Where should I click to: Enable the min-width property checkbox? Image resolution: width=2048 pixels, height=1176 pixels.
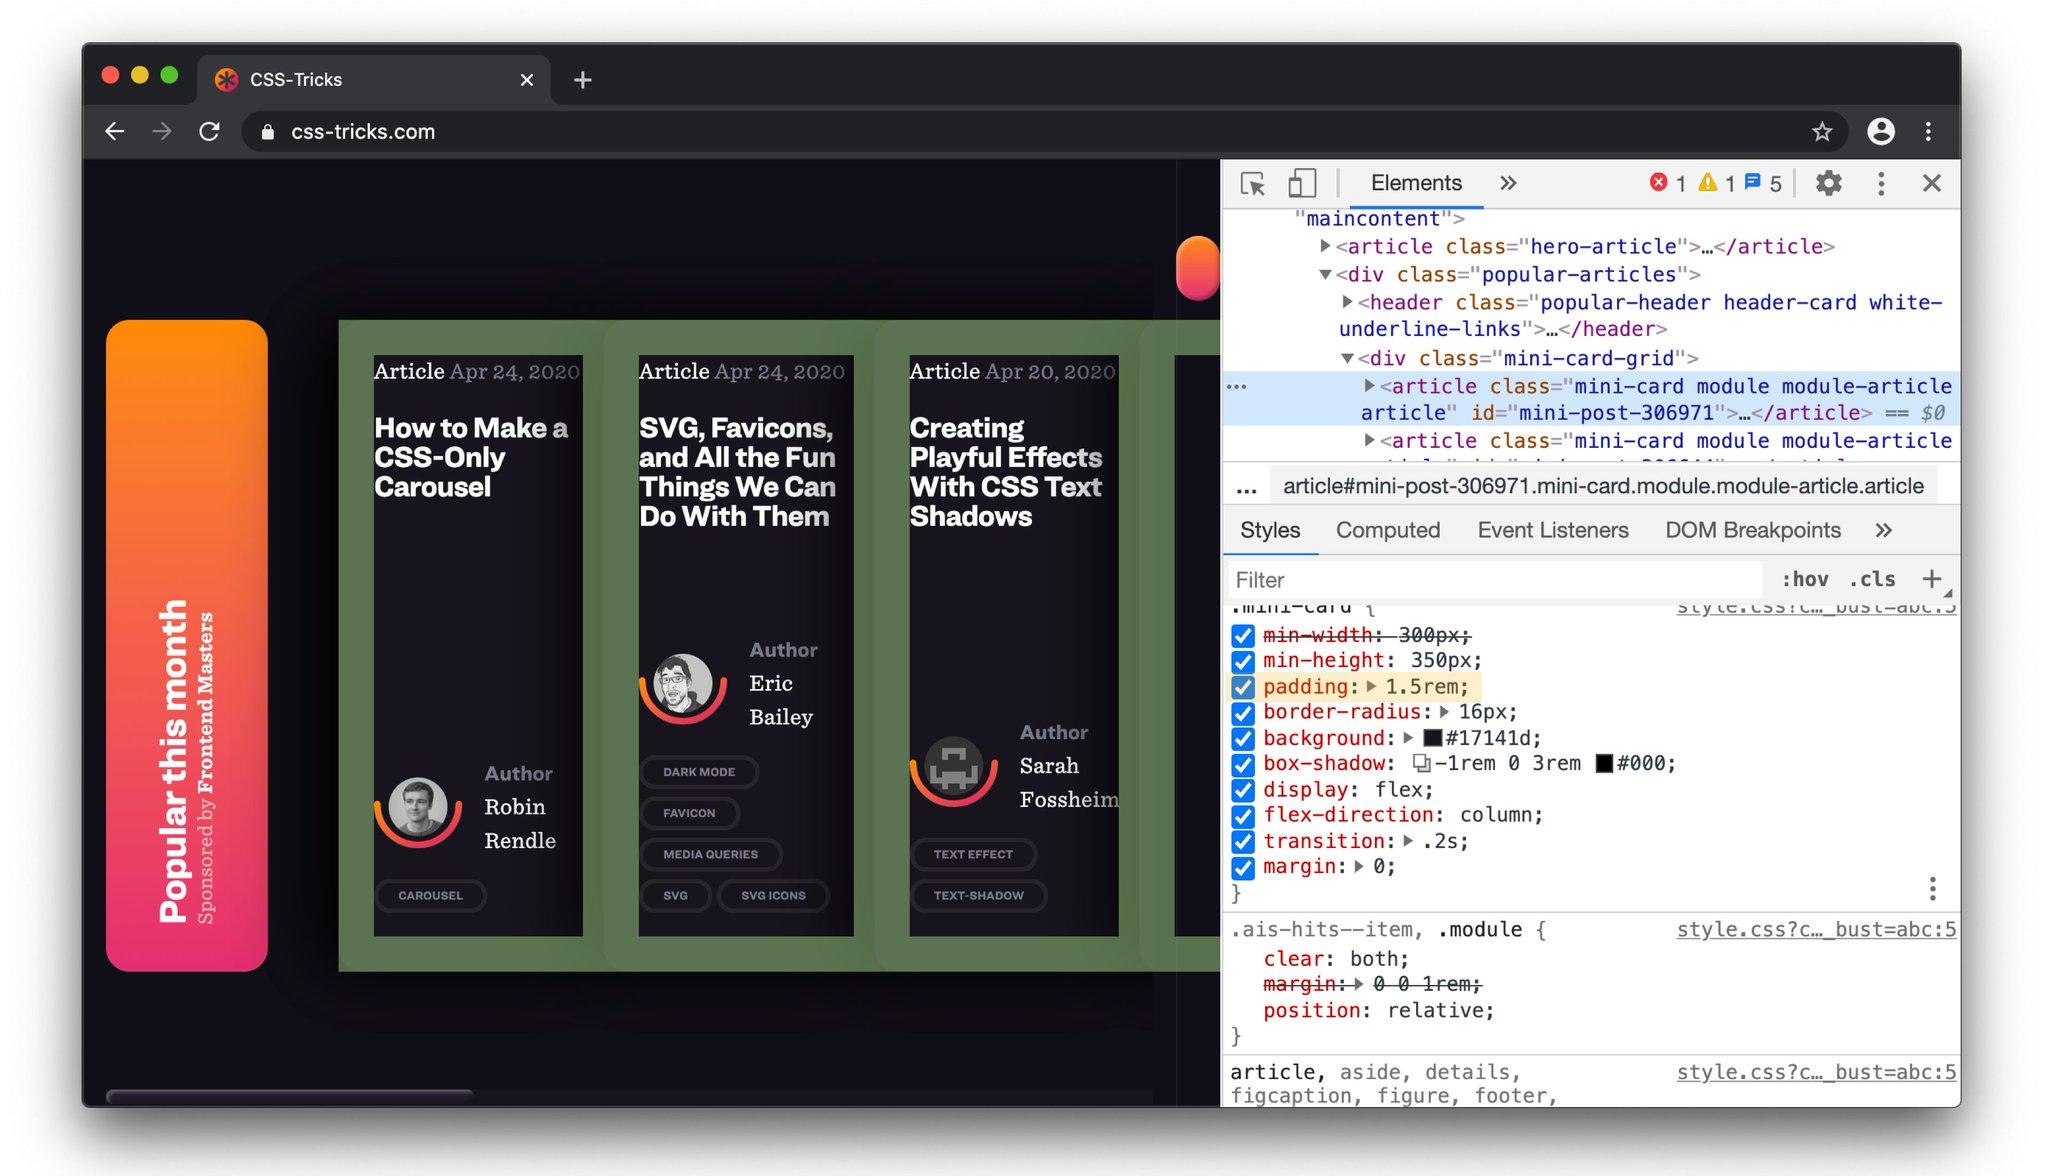click(1243, 636)
